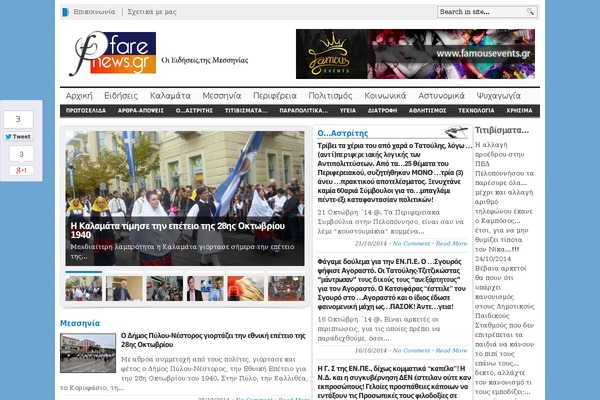Open the Σχετικά με μας link
The width and height of the screenshot is (600, 400).
click(x=152, y=12)
